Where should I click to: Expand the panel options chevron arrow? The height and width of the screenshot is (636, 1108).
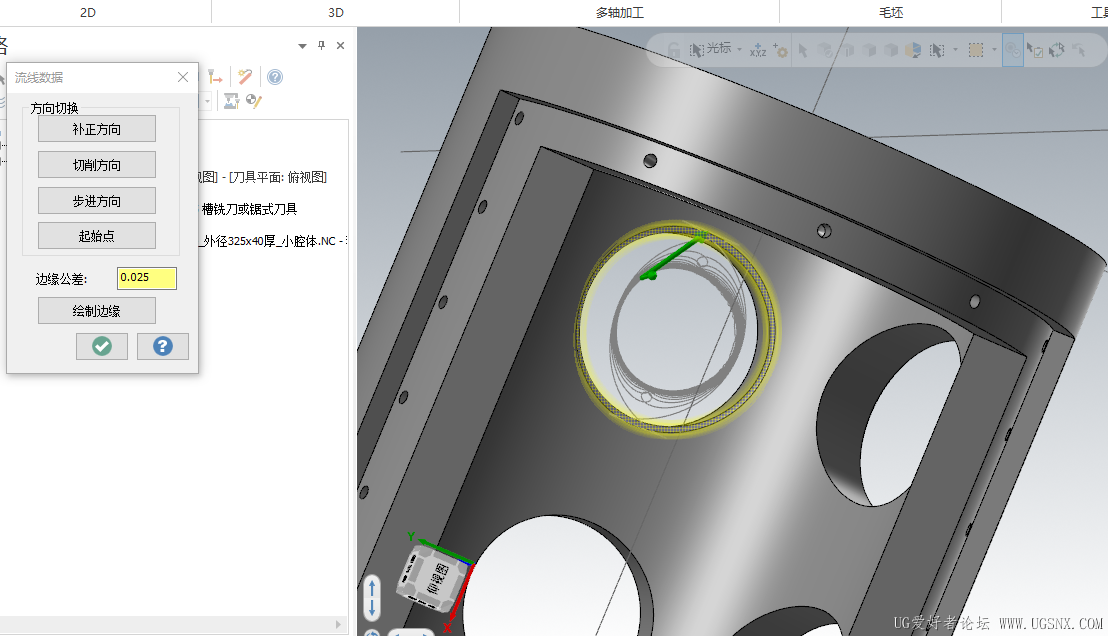(301, 45)
